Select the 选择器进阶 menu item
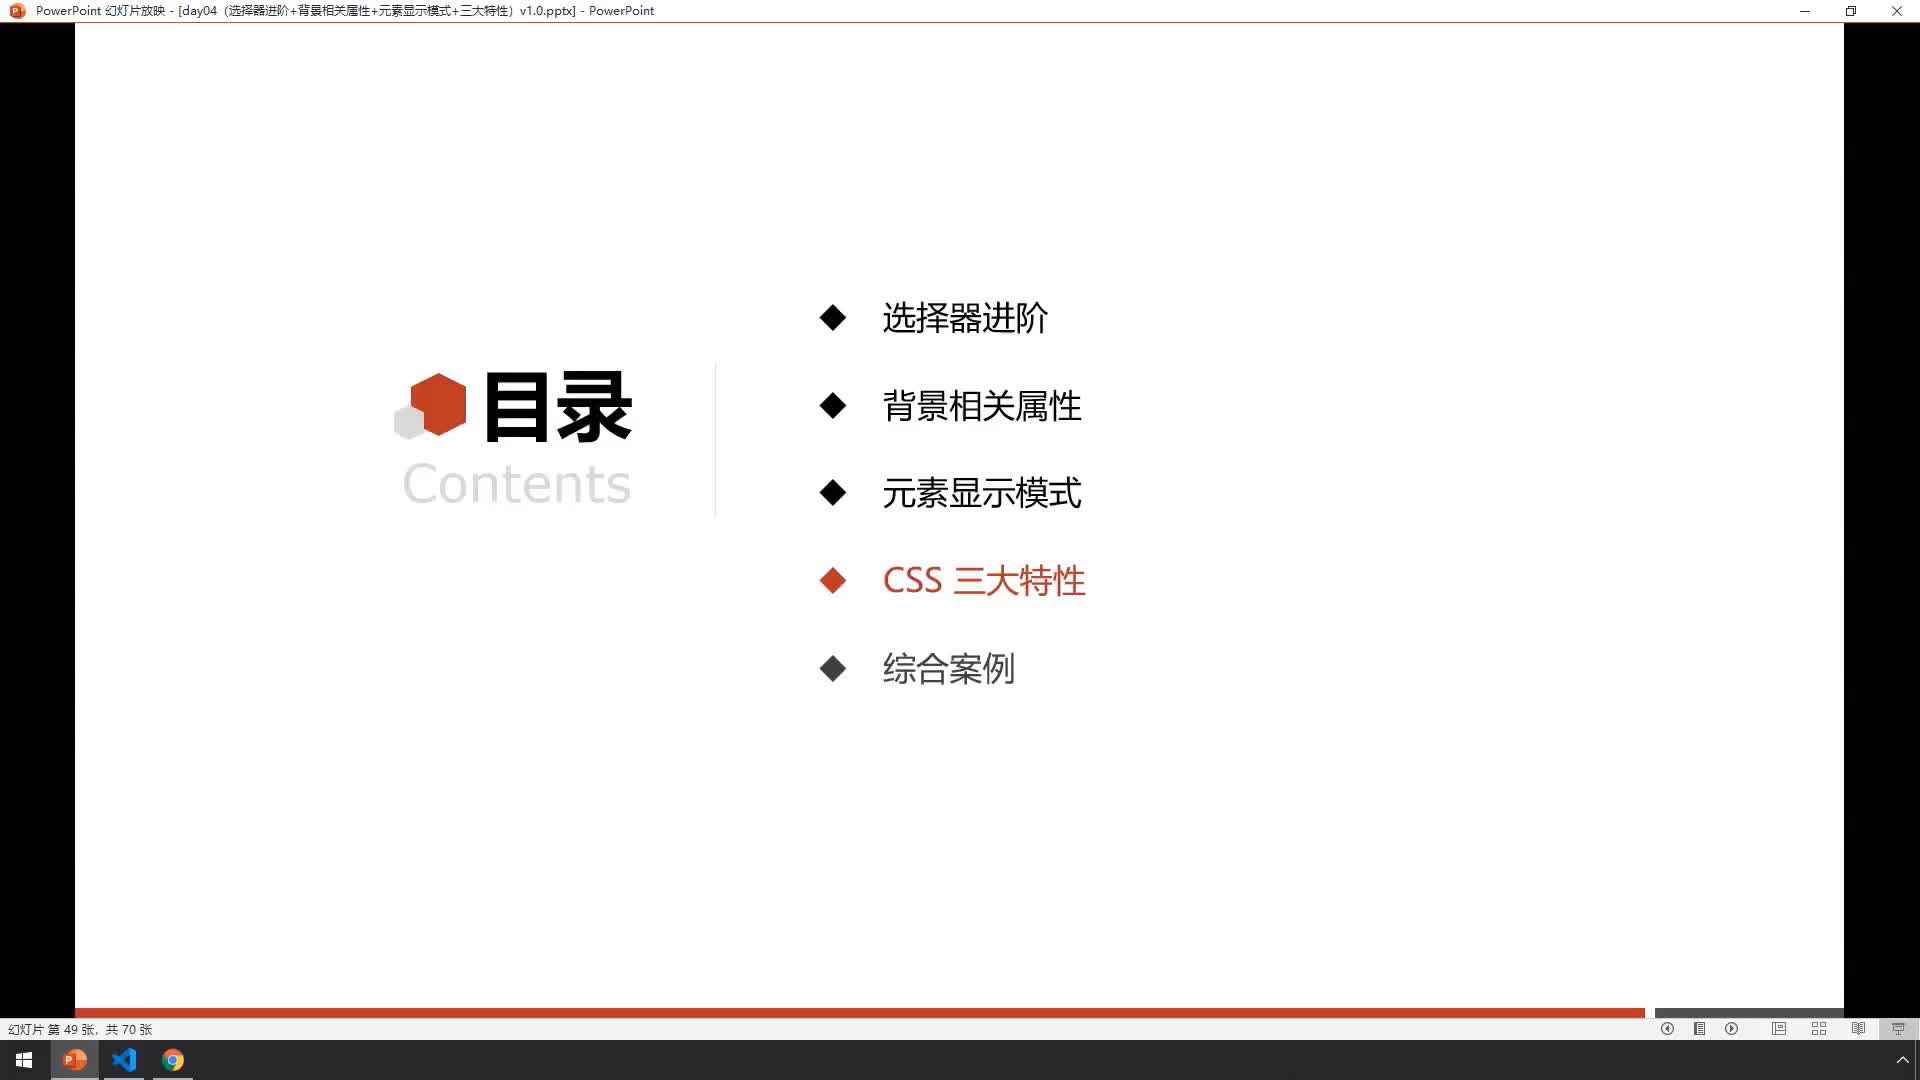The image size is (1920, 1080). click(x=965, y=316)
